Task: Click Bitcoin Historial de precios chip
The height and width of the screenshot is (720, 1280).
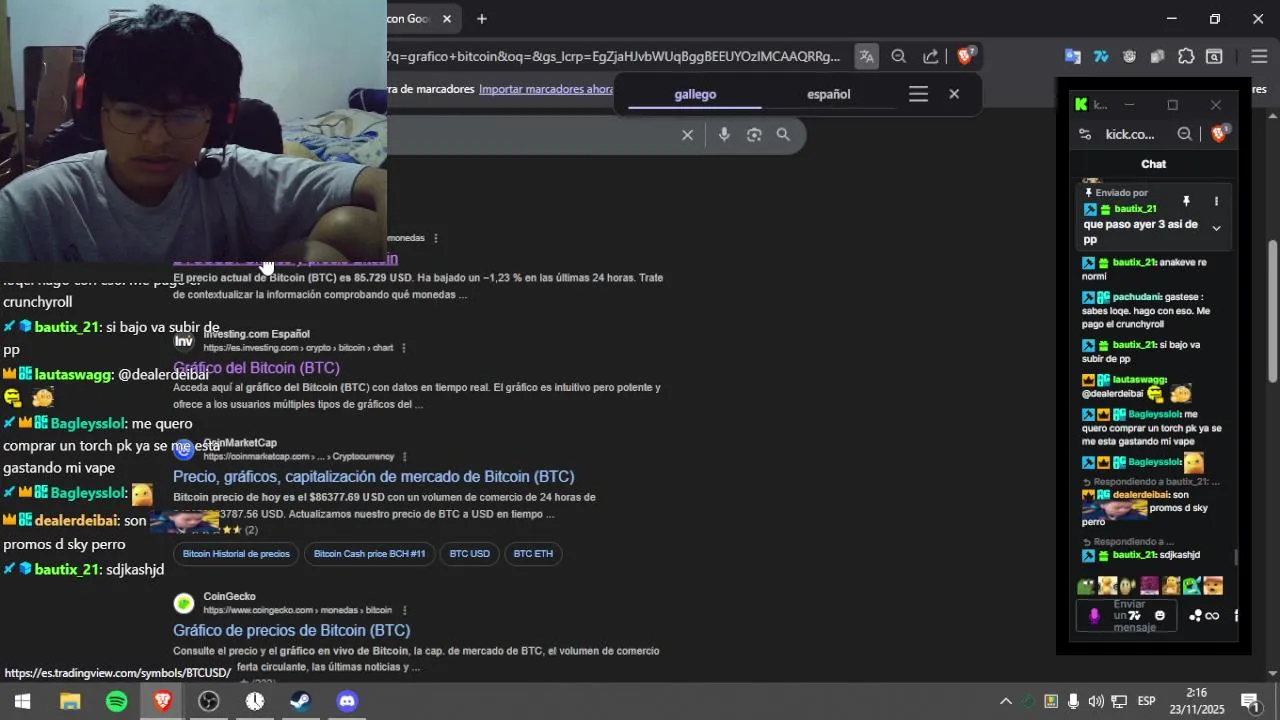Action: click(236, 554)
